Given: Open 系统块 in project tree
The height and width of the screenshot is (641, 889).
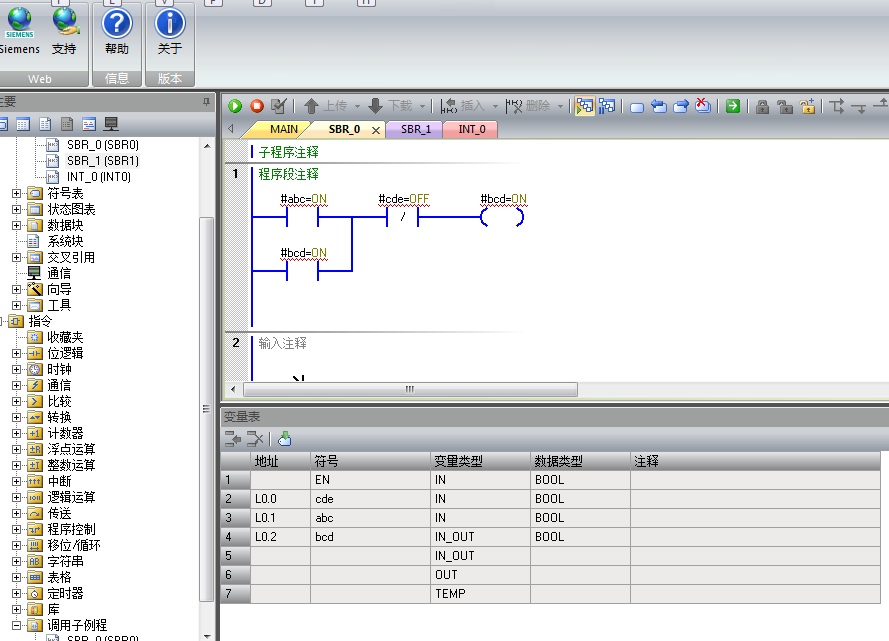Looking at the screenshot, I should click(x=65, y=241).
